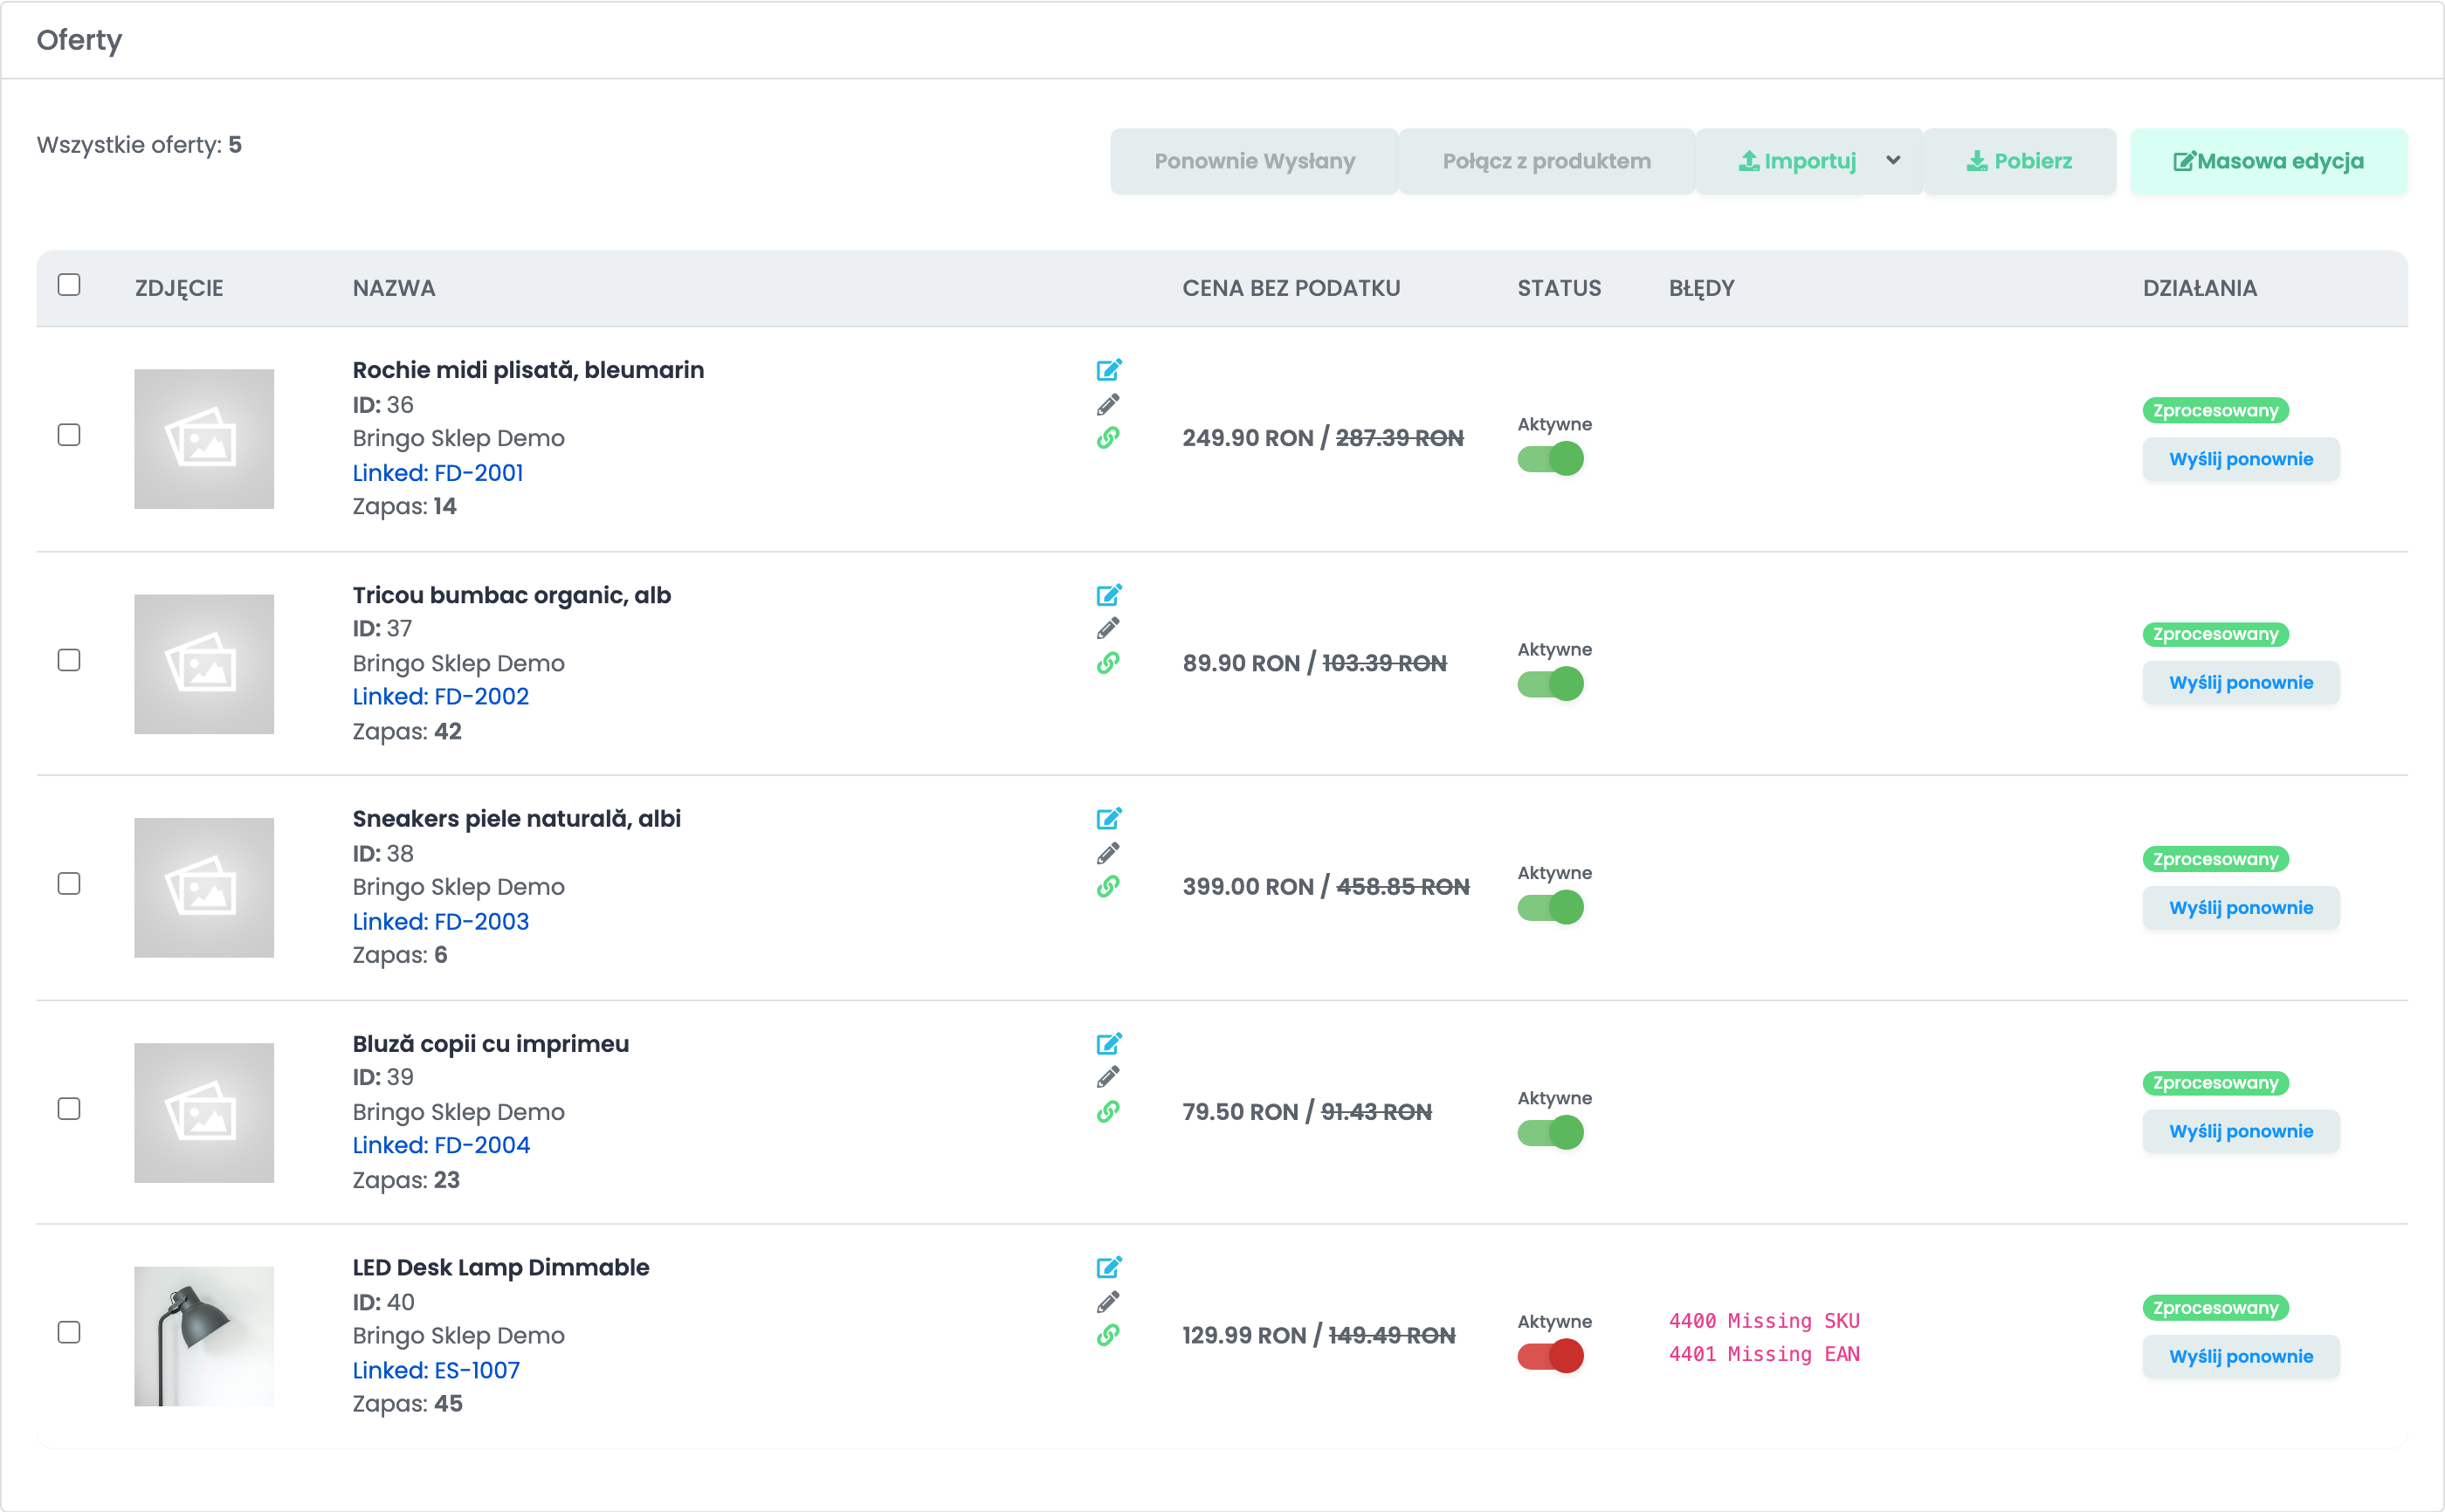The width and height of the screenshot is (2445, 1512).
Task: Open the Linked: FD-2003 product link
Action: 441,922
